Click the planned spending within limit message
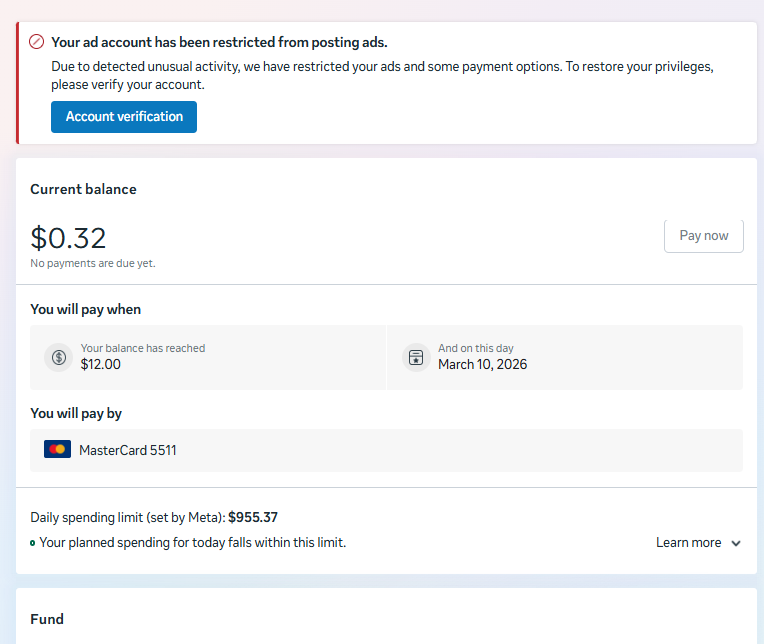Viewport: 764px width, 644px height. coord(192,543)
